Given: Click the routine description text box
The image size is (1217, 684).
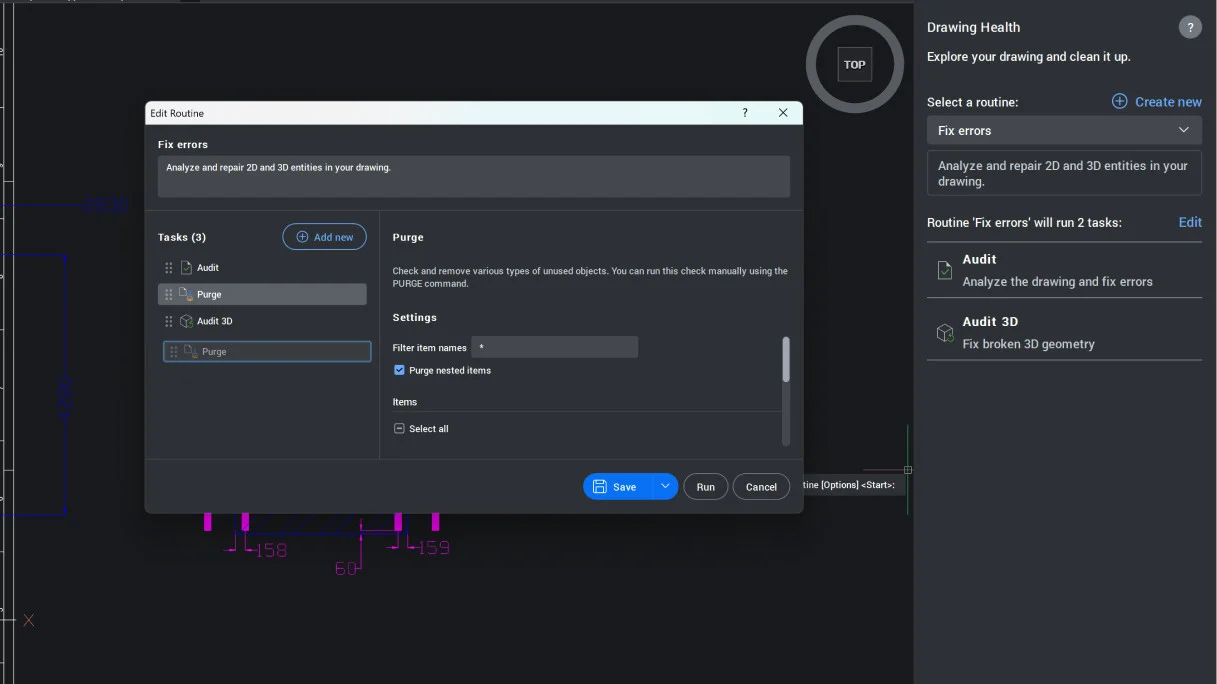Looking at the screenshot, I should 474,176.
